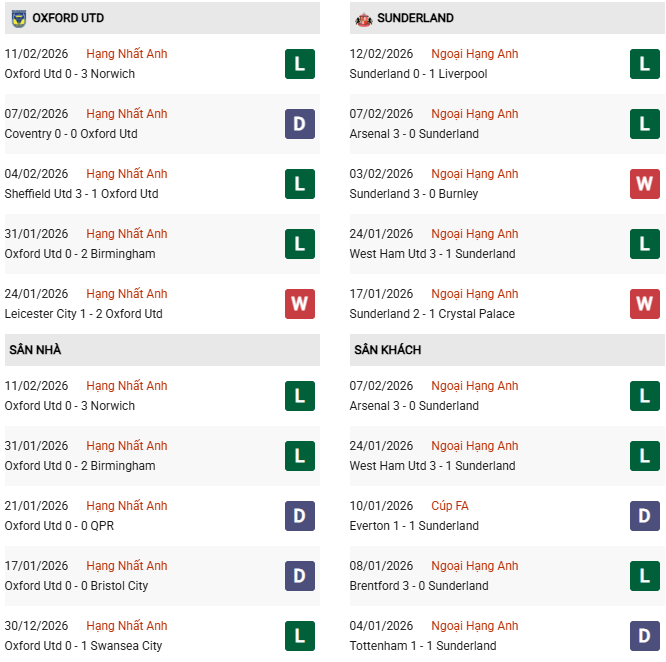The image size is (666, 662).
Task: Click the L badge for Oxford Utd 0-3 Norwich under the Oxford Utd header
Action: 299,64
